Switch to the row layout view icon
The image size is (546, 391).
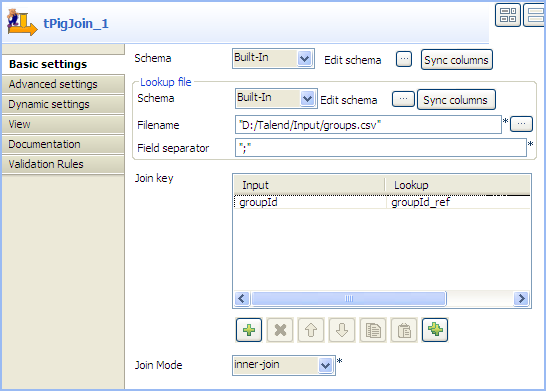point(535,15)
